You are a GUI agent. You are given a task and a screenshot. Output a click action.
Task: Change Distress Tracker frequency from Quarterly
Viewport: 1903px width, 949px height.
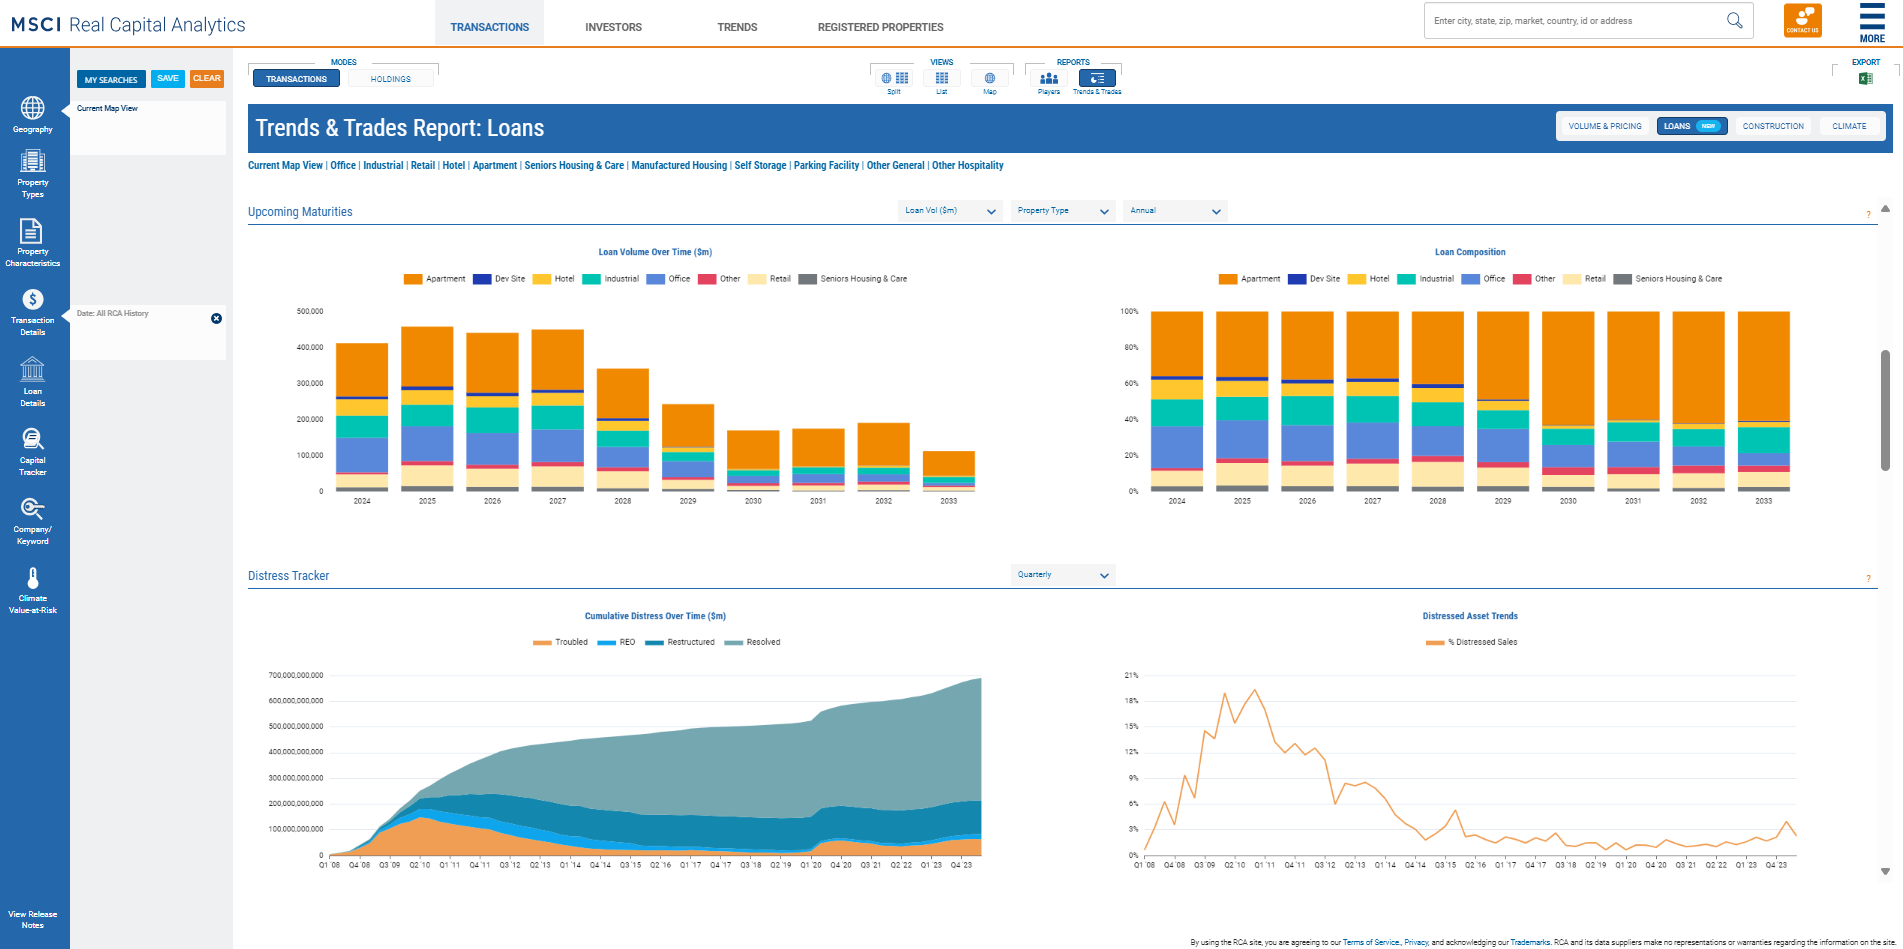1061,574
